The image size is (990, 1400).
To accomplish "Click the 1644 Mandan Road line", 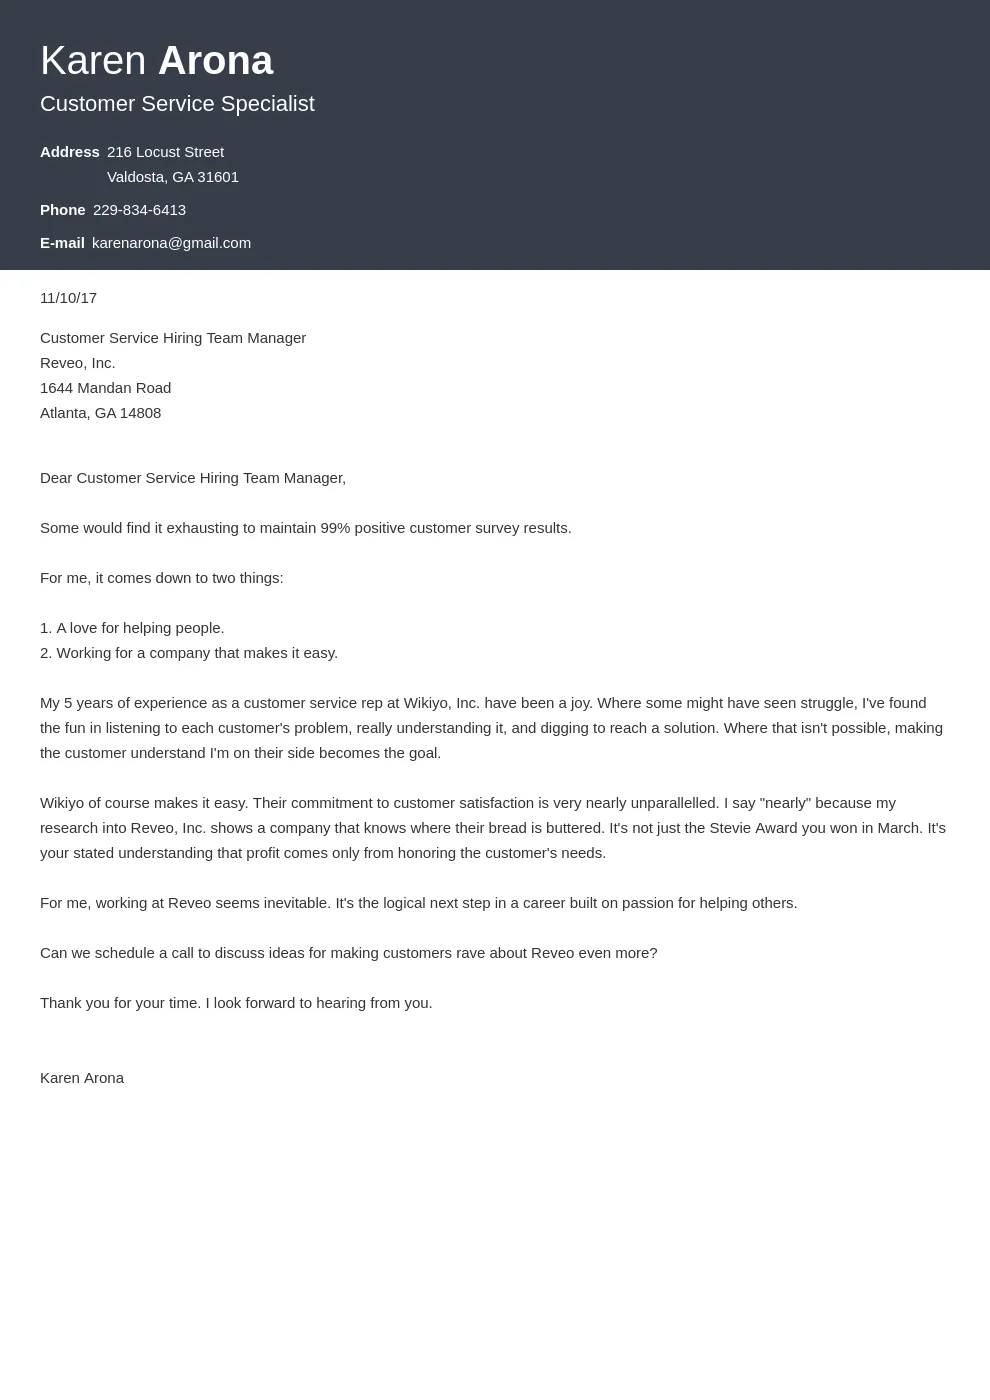I will point(105,388).
